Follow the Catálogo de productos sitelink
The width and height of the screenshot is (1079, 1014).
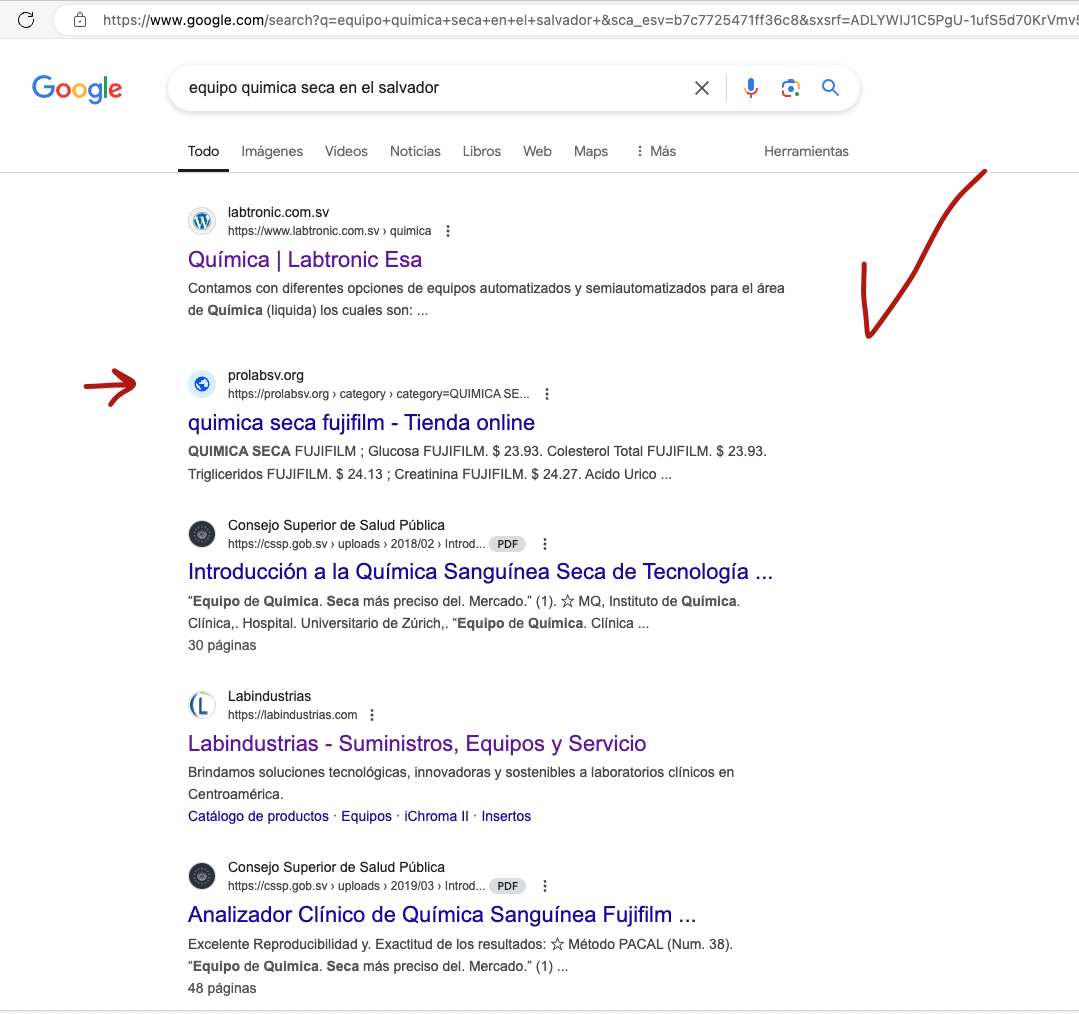point(258,817)
